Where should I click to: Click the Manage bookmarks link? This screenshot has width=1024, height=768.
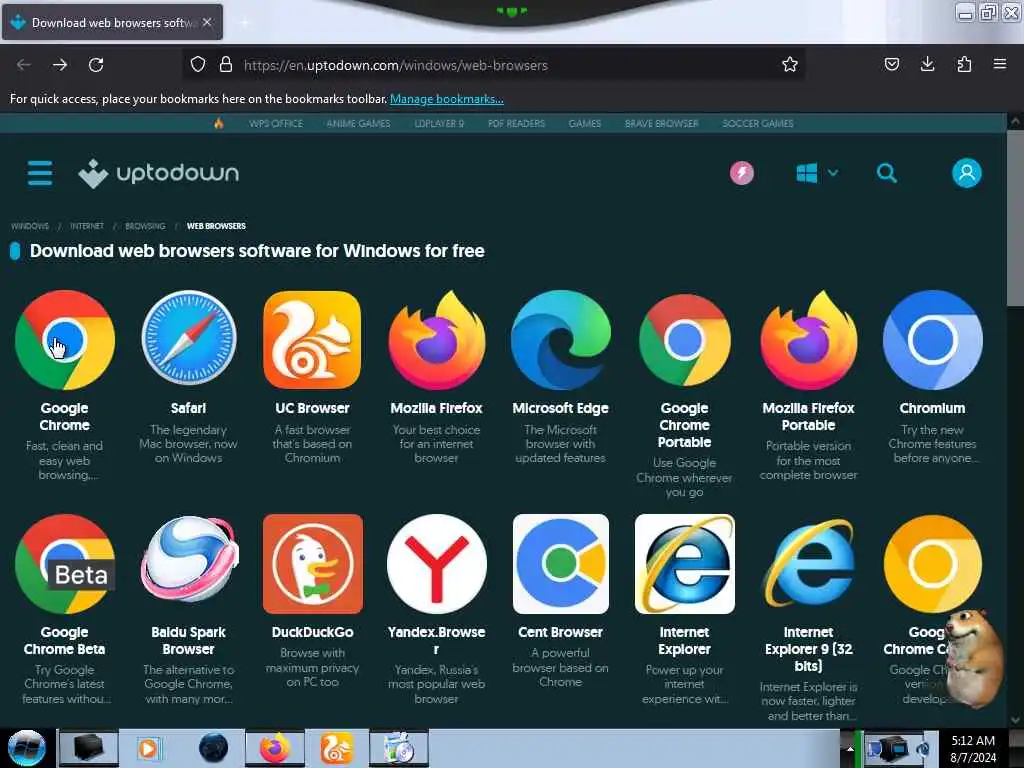(447, 99)
